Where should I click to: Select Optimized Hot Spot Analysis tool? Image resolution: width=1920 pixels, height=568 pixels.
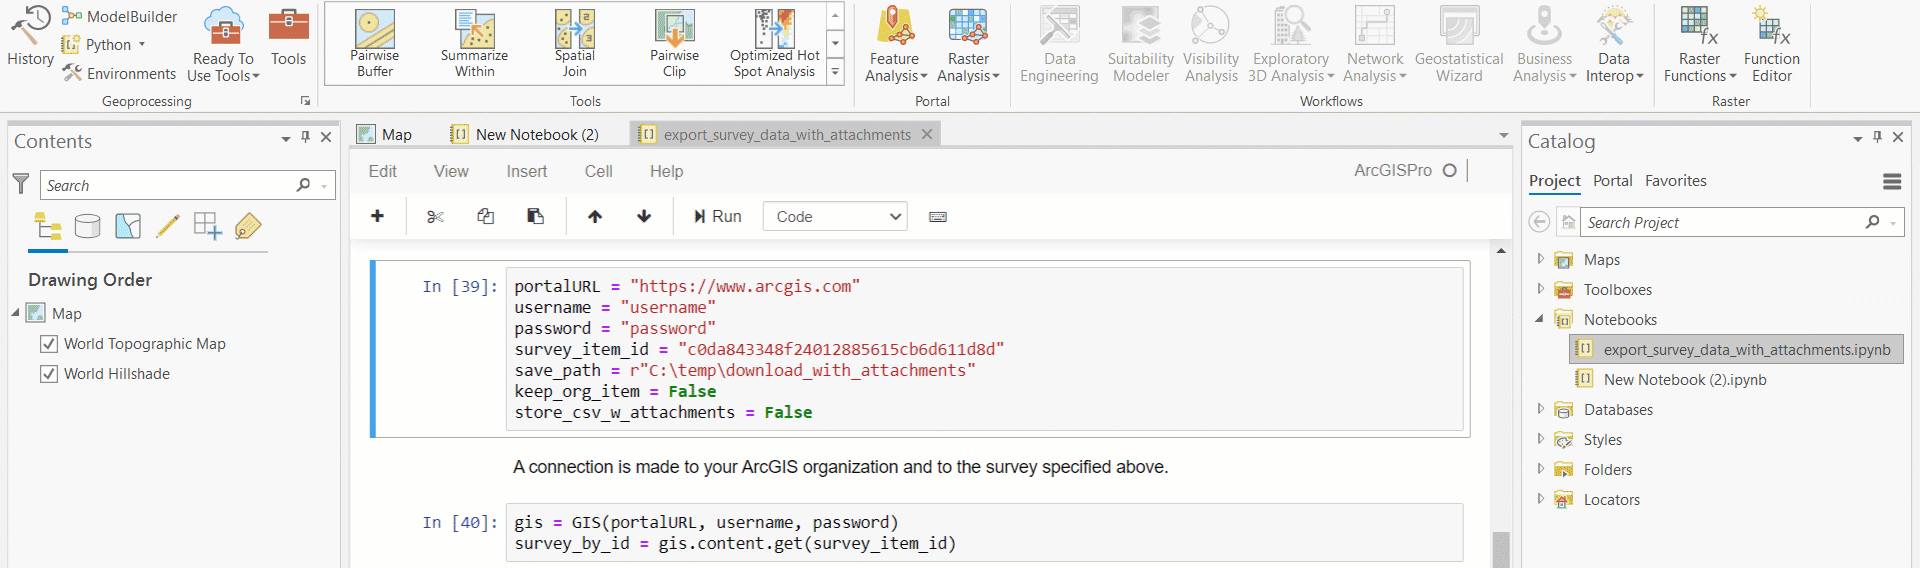(775, 43)
